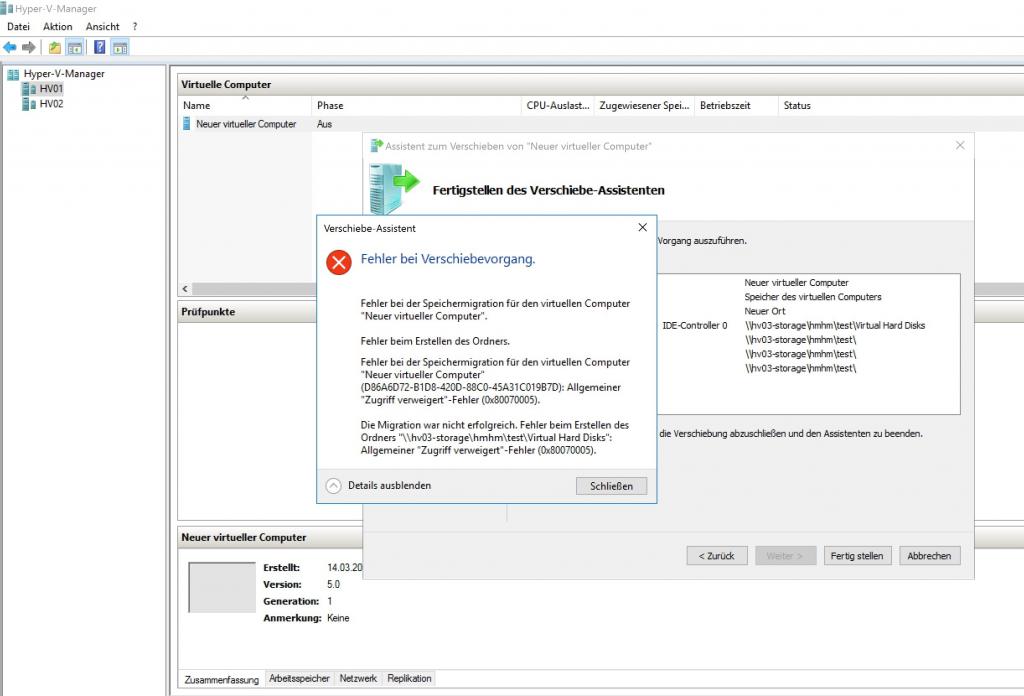1024x696 pixels.
Task: Click the VM preview thumbnail in the summary pane
Action: tap(222, 587)
